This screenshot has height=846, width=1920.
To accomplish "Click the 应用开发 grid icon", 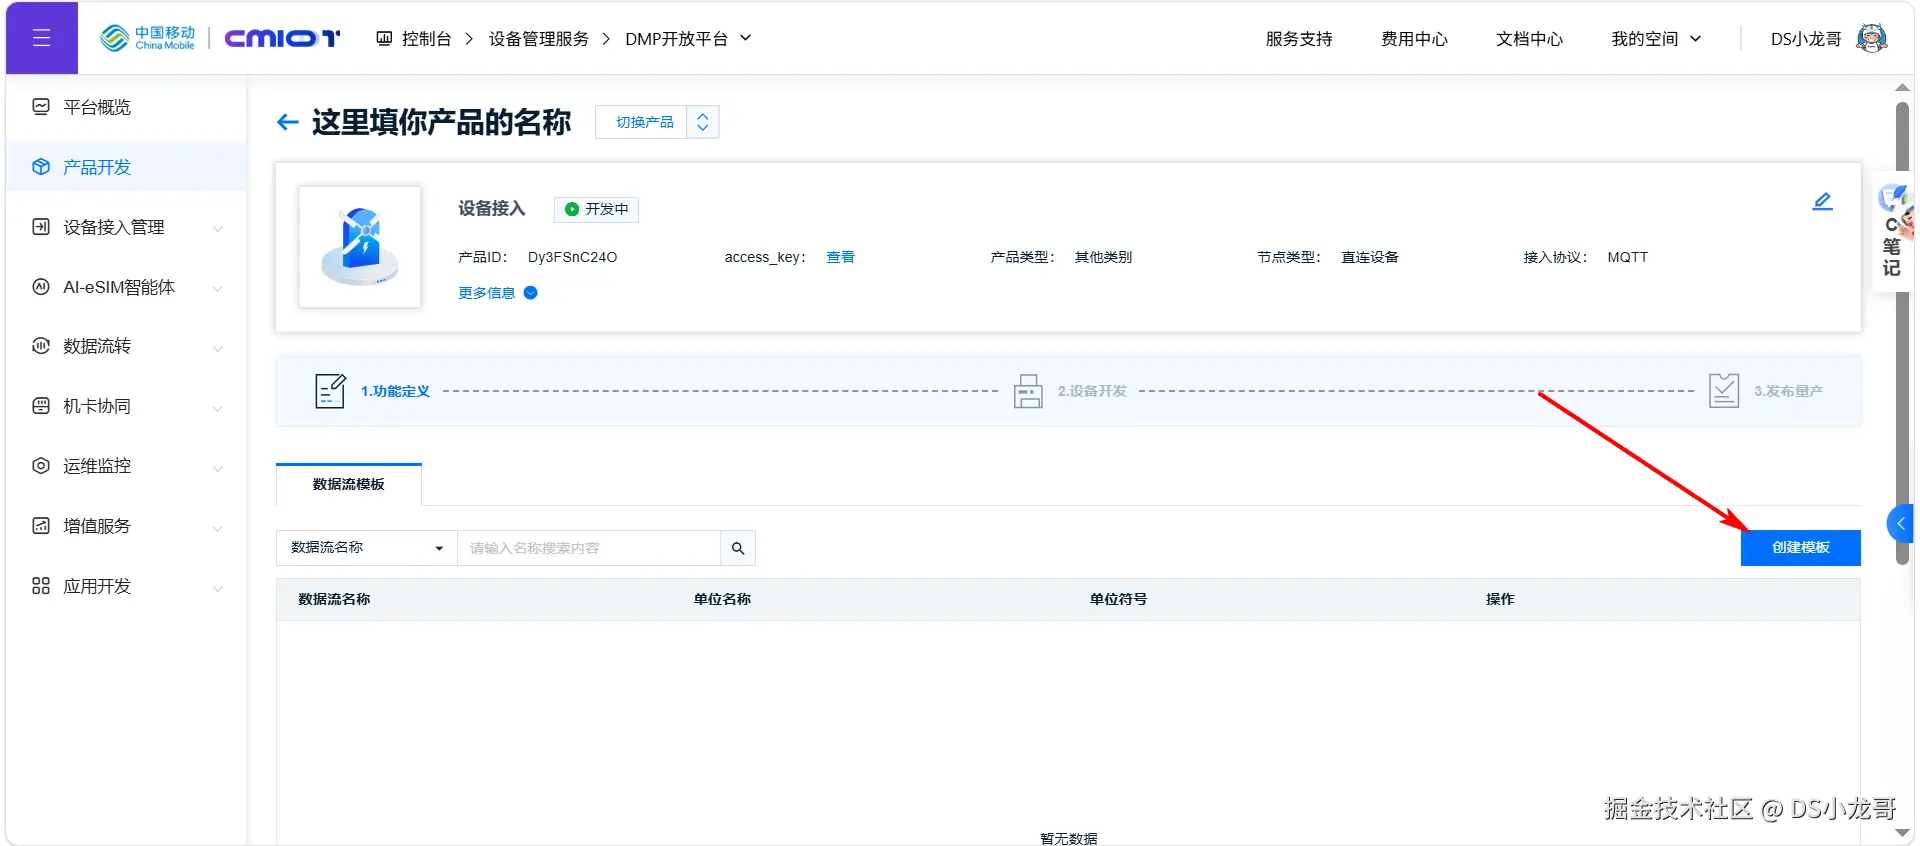I will coord(41,586).
